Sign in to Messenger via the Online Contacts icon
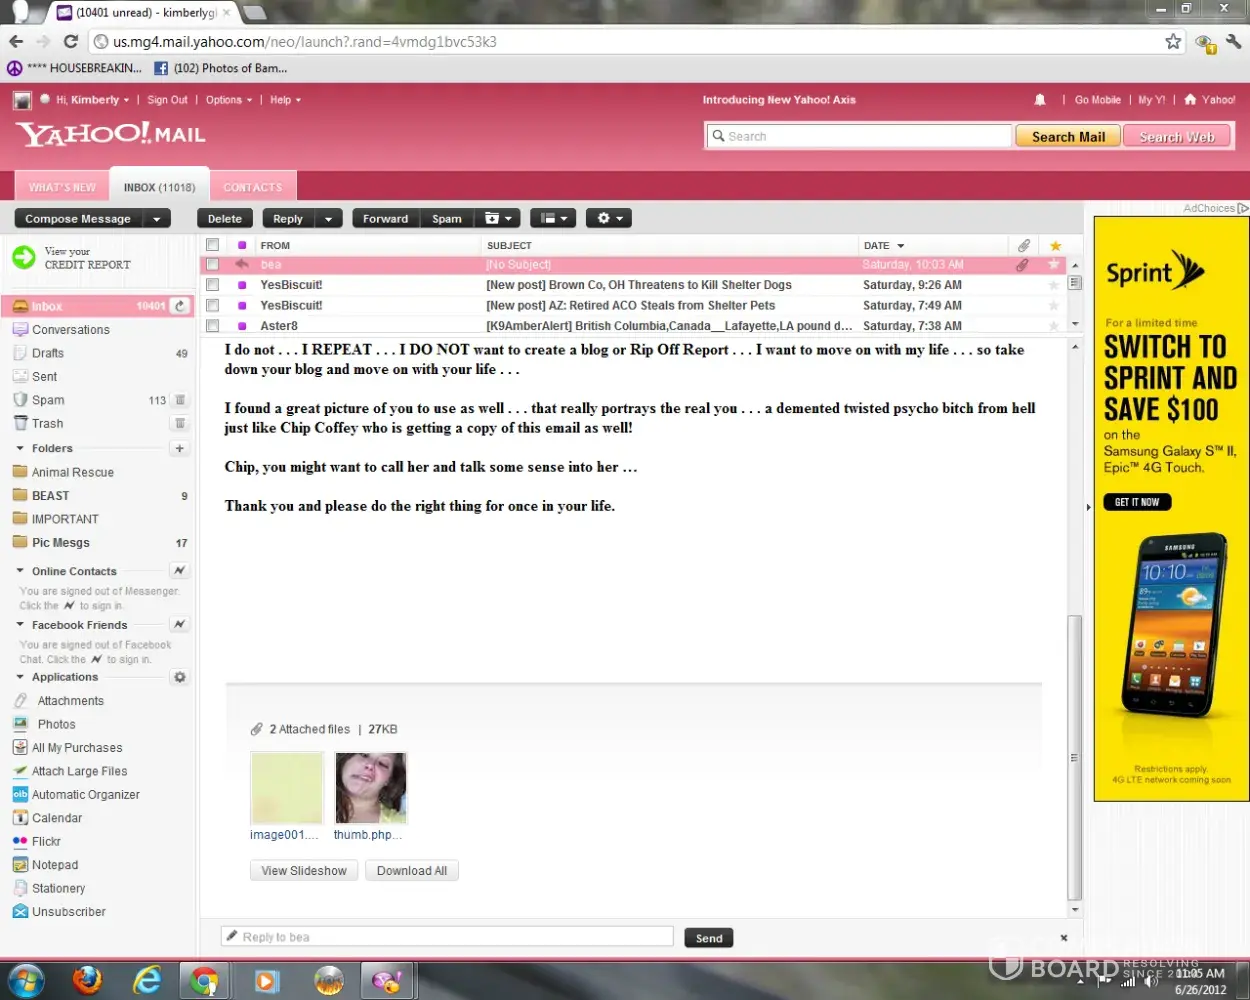1250x1000 pixels. (179, 571)
